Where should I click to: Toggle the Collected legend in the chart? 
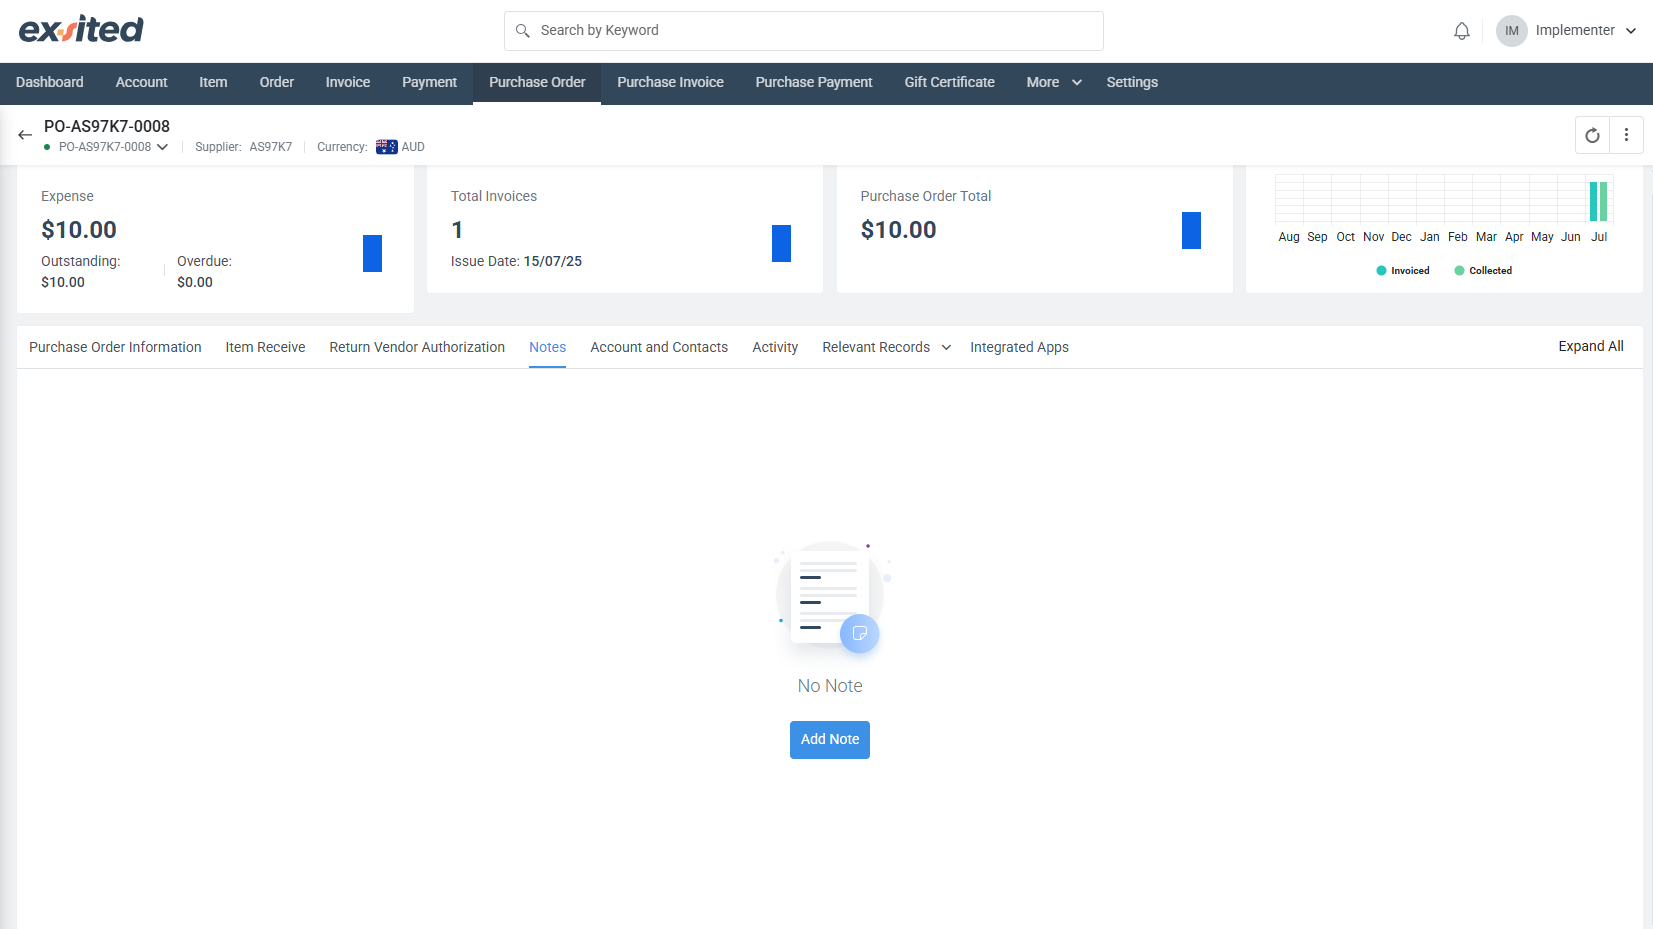click(x=1483, y=271)
